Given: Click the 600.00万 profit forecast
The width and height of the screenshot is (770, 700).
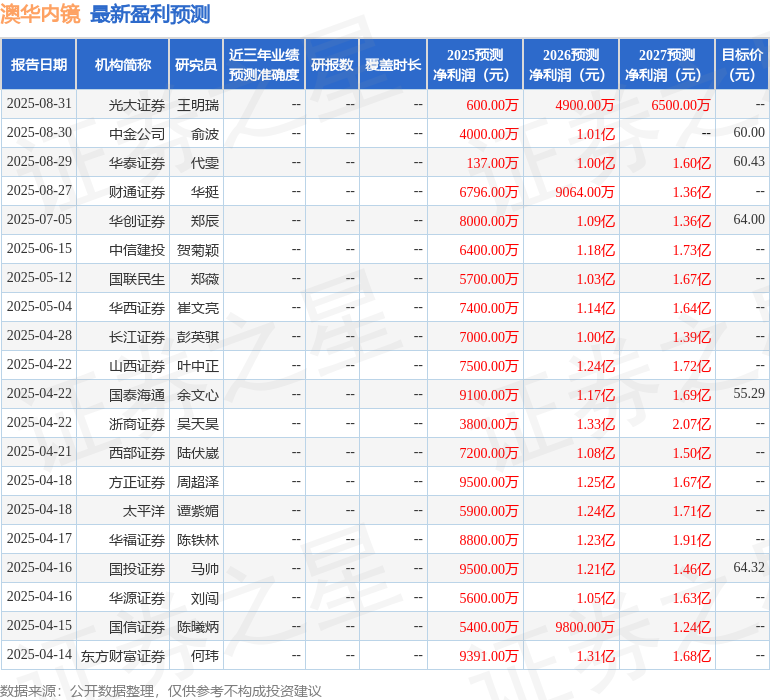Looking at the screenshot, I should 492,105.
